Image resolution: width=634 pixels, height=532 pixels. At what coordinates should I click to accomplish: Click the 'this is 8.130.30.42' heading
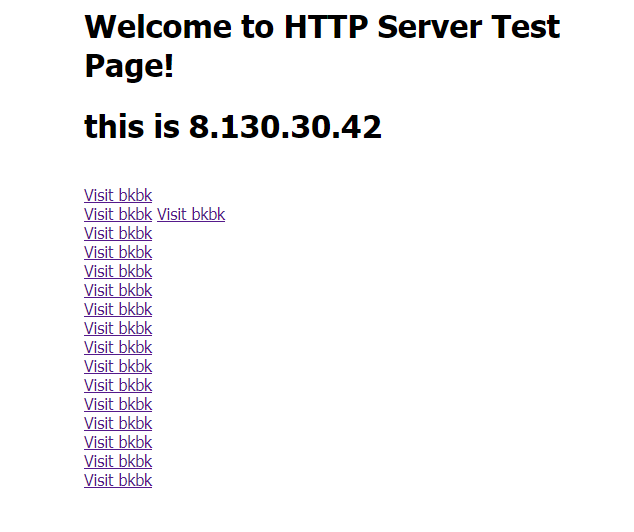point(233,127)
